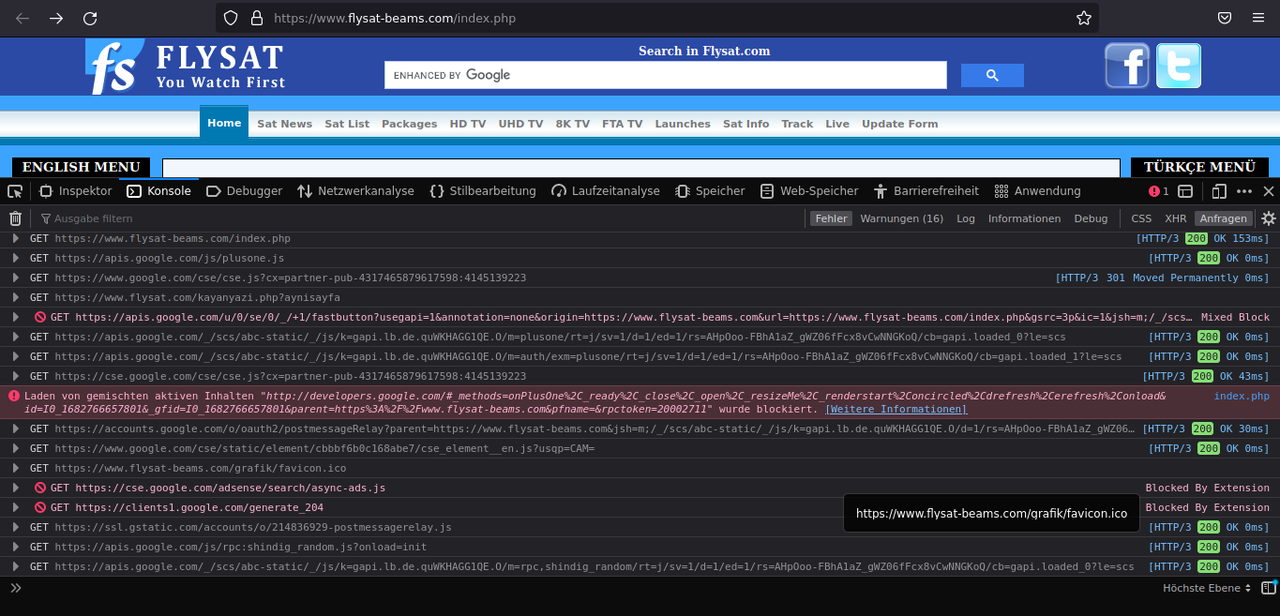Image resolution: width=1280 pixels, height=616 pixels.
Task: Open the Pocket save icon
Action: pyautogui.click(x=1224, y=18)
